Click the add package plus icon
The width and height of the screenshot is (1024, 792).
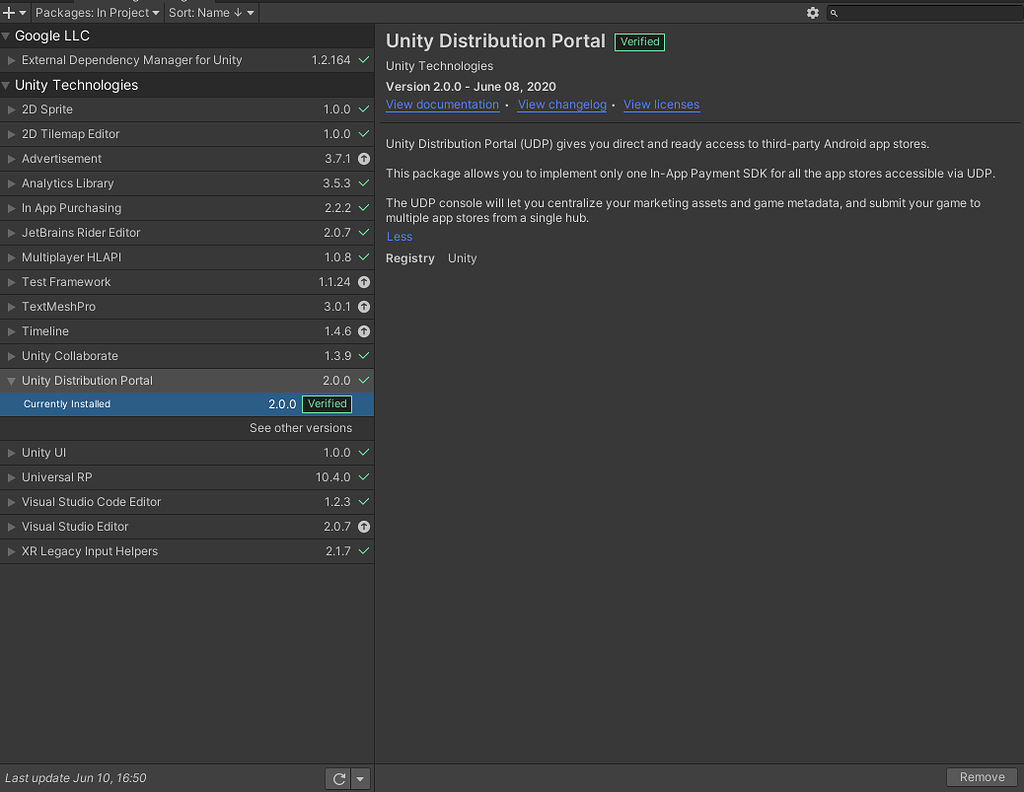tap(8, 12)
